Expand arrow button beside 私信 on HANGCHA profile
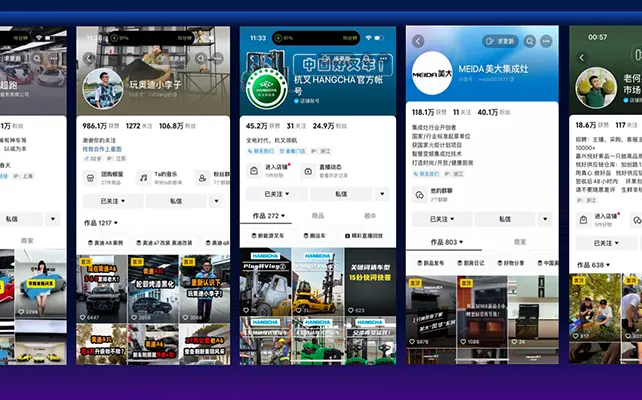Screen dimensions: 642x400 pyautogui.click(x=382, y=194)
